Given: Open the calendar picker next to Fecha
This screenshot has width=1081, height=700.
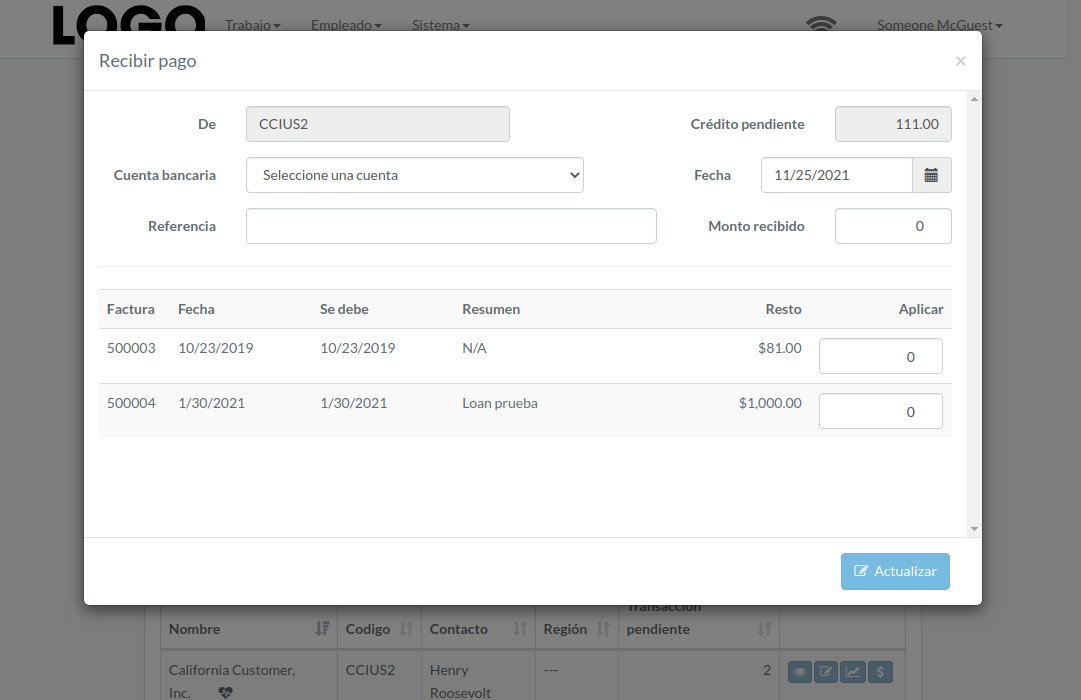Looking at the screenshot, I should tap(931, 175).
